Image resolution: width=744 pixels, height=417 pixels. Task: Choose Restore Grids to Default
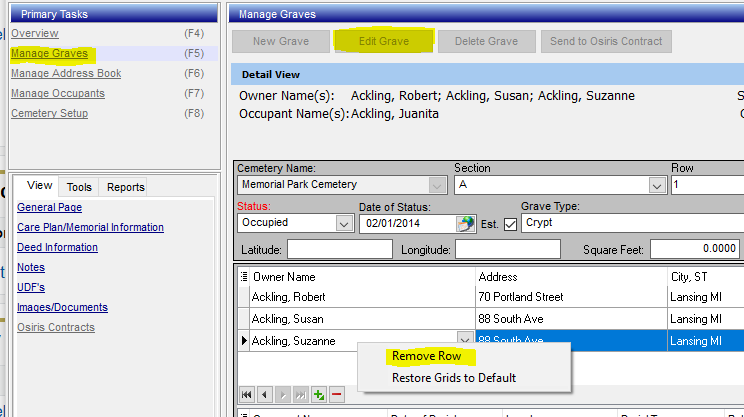point(454,378)
